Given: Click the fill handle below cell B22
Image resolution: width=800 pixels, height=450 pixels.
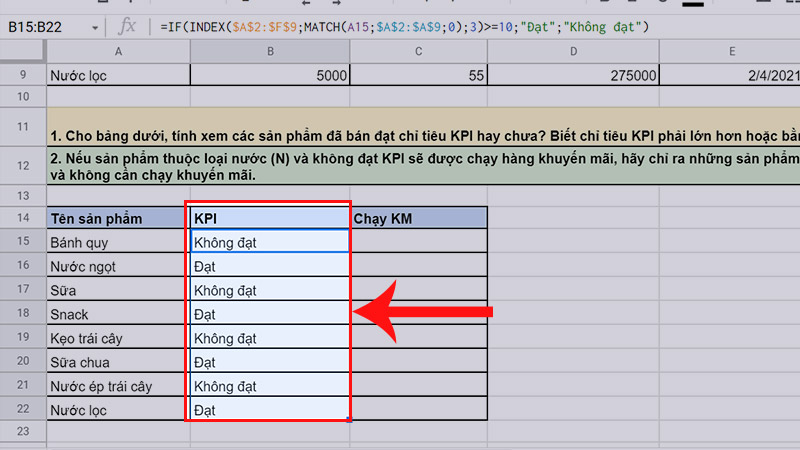Looking at the screenshot, I should (x=349, y=420).
